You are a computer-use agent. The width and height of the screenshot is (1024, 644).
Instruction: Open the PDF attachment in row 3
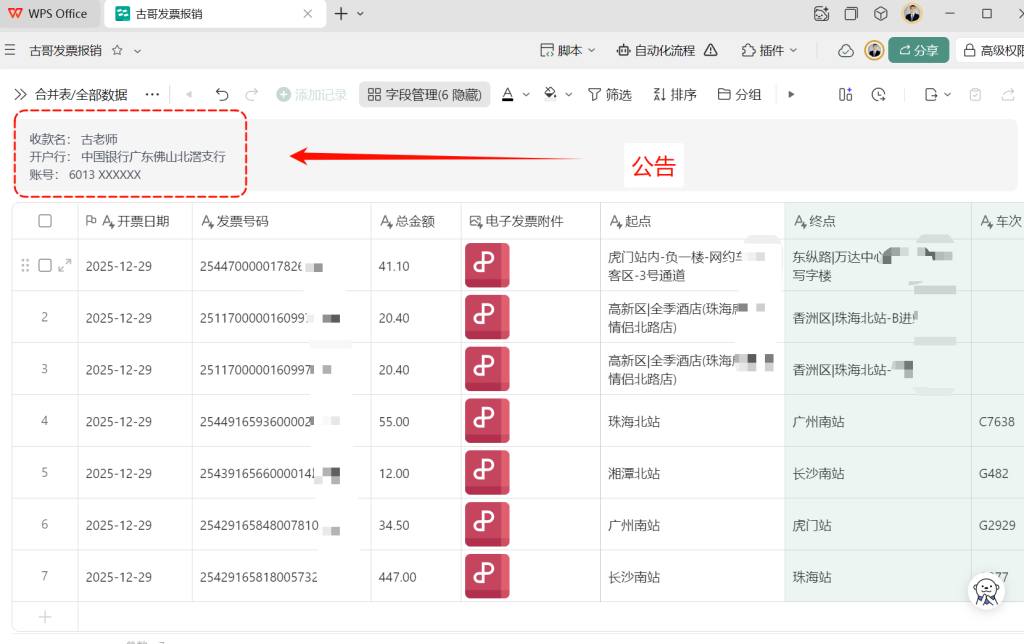coord(487,369)
